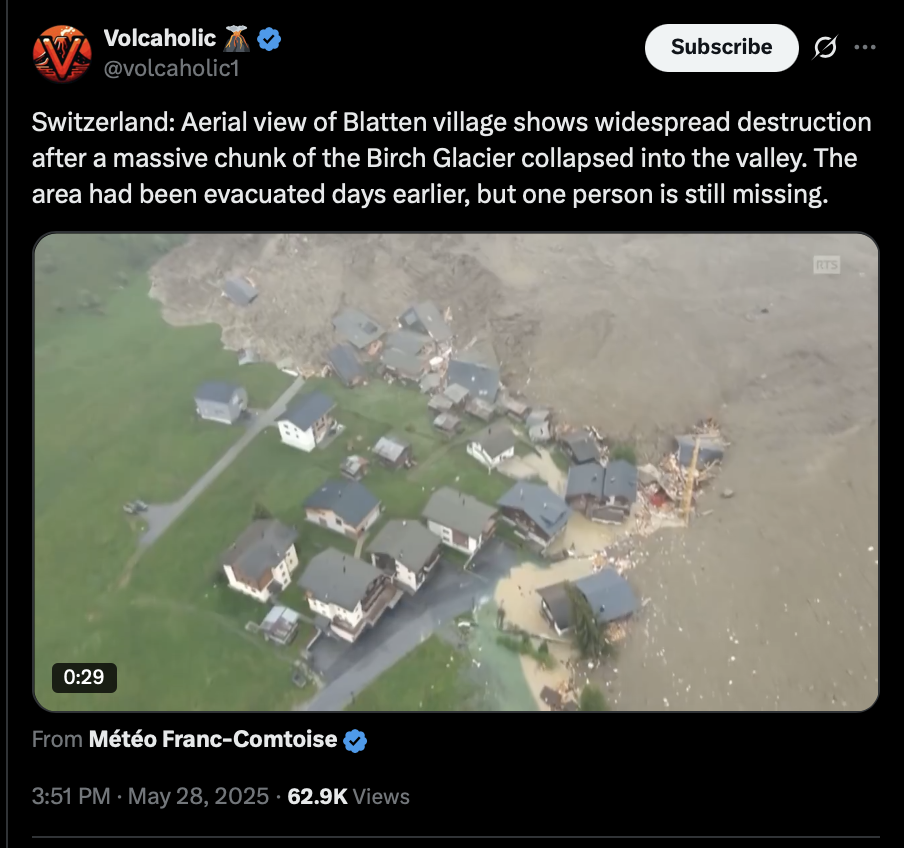
Task: Open the @volcaholic1 handle link
Action: coord(171,69)
